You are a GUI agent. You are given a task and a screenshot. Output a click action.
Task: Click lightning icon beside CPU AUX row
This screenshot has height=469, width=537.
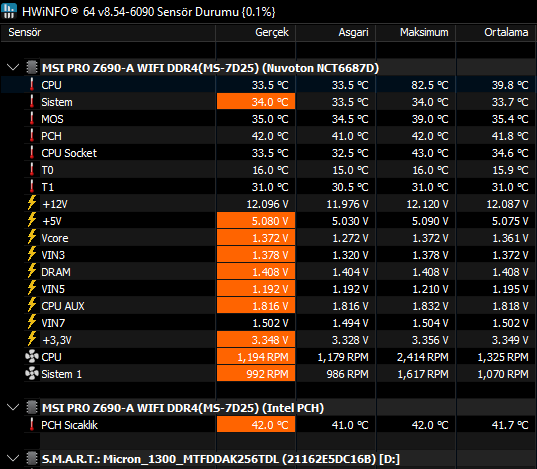point(32,305)
